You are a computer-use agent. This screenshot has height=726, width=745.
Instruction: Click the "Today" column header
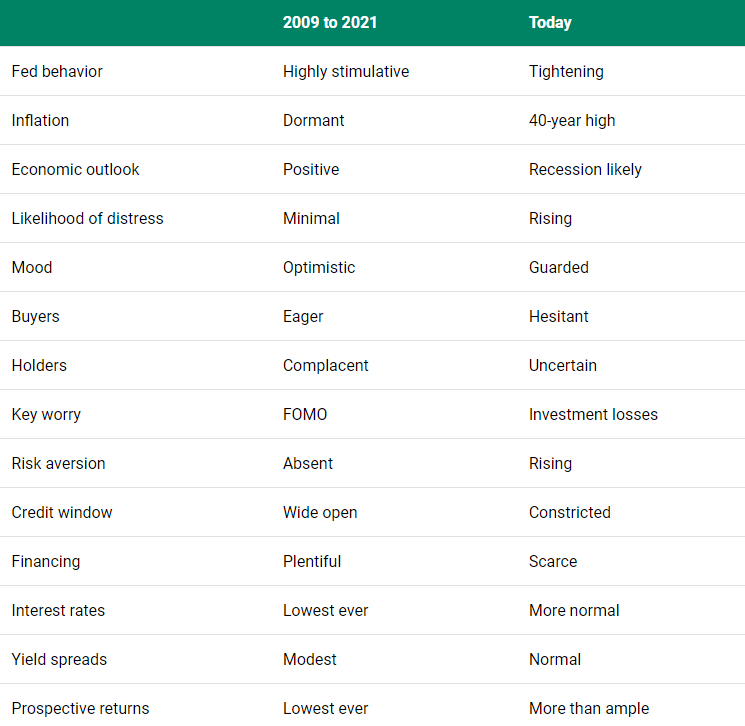pos(550,22)
